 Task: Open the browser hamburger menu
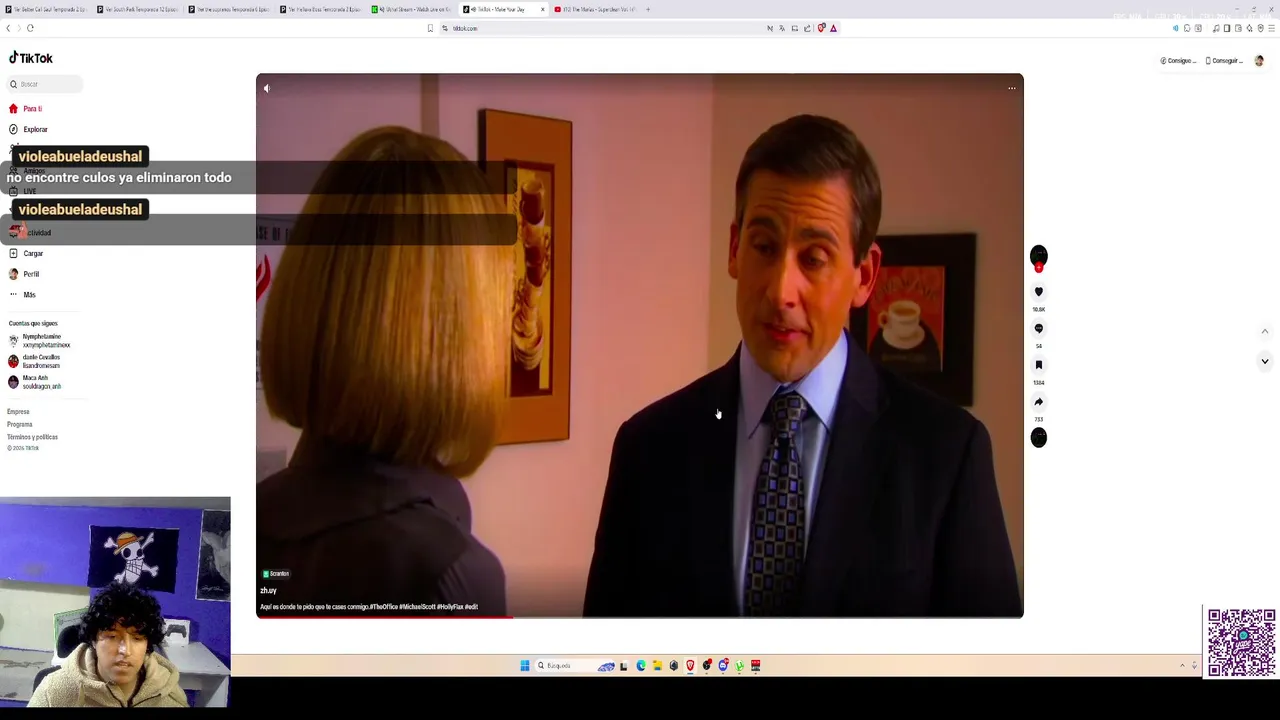[1272, 28]
